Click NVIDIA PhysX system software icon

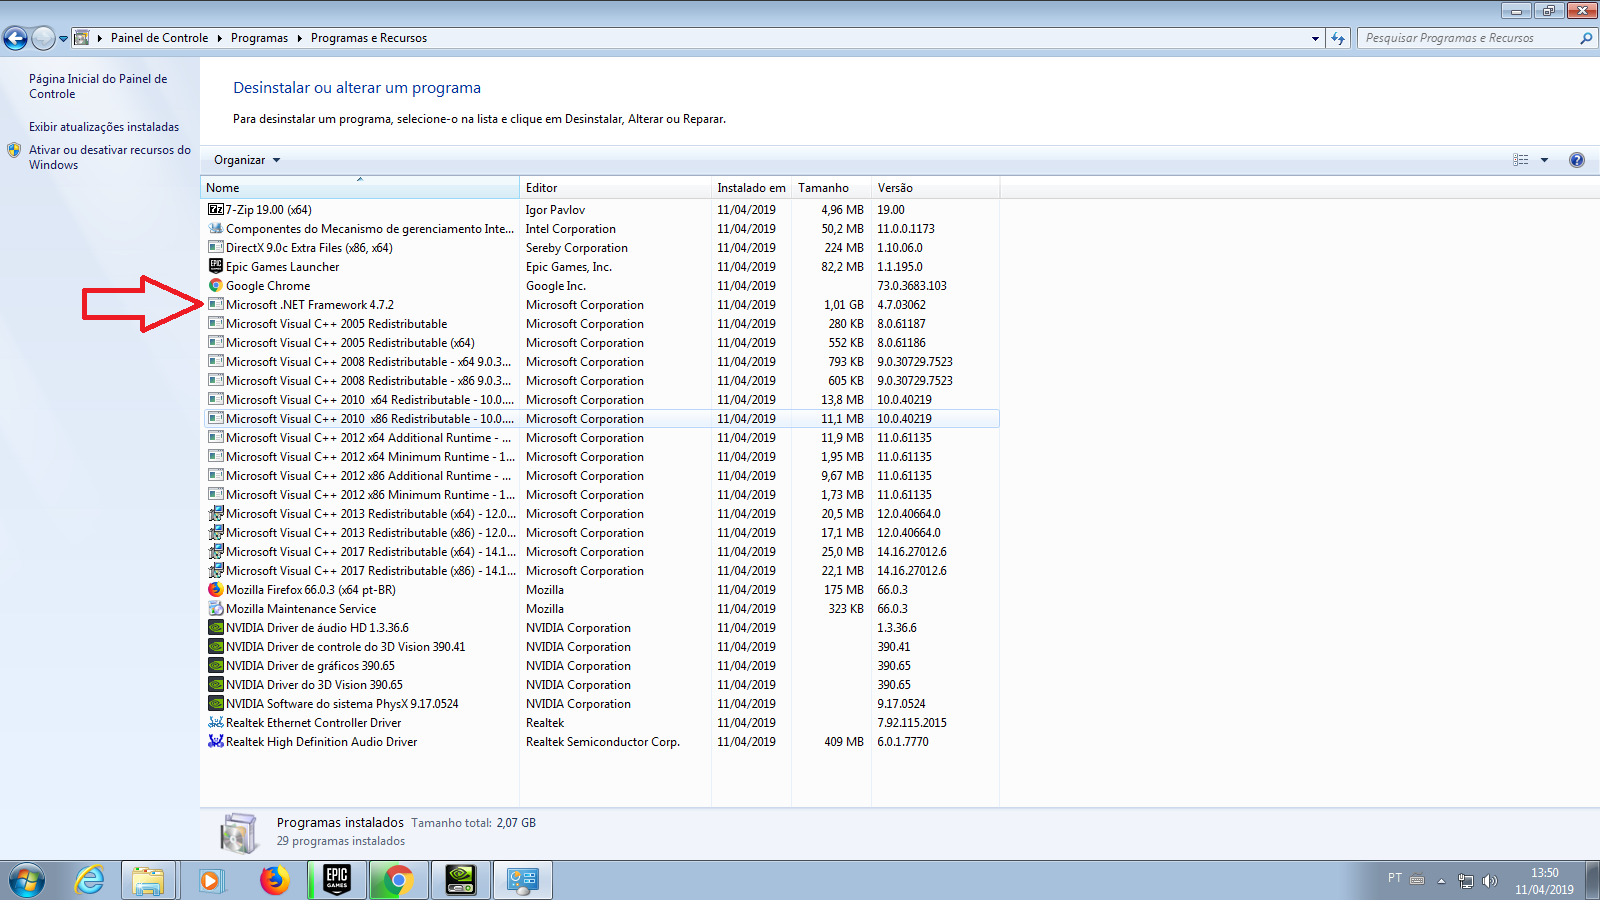[215, 704]
